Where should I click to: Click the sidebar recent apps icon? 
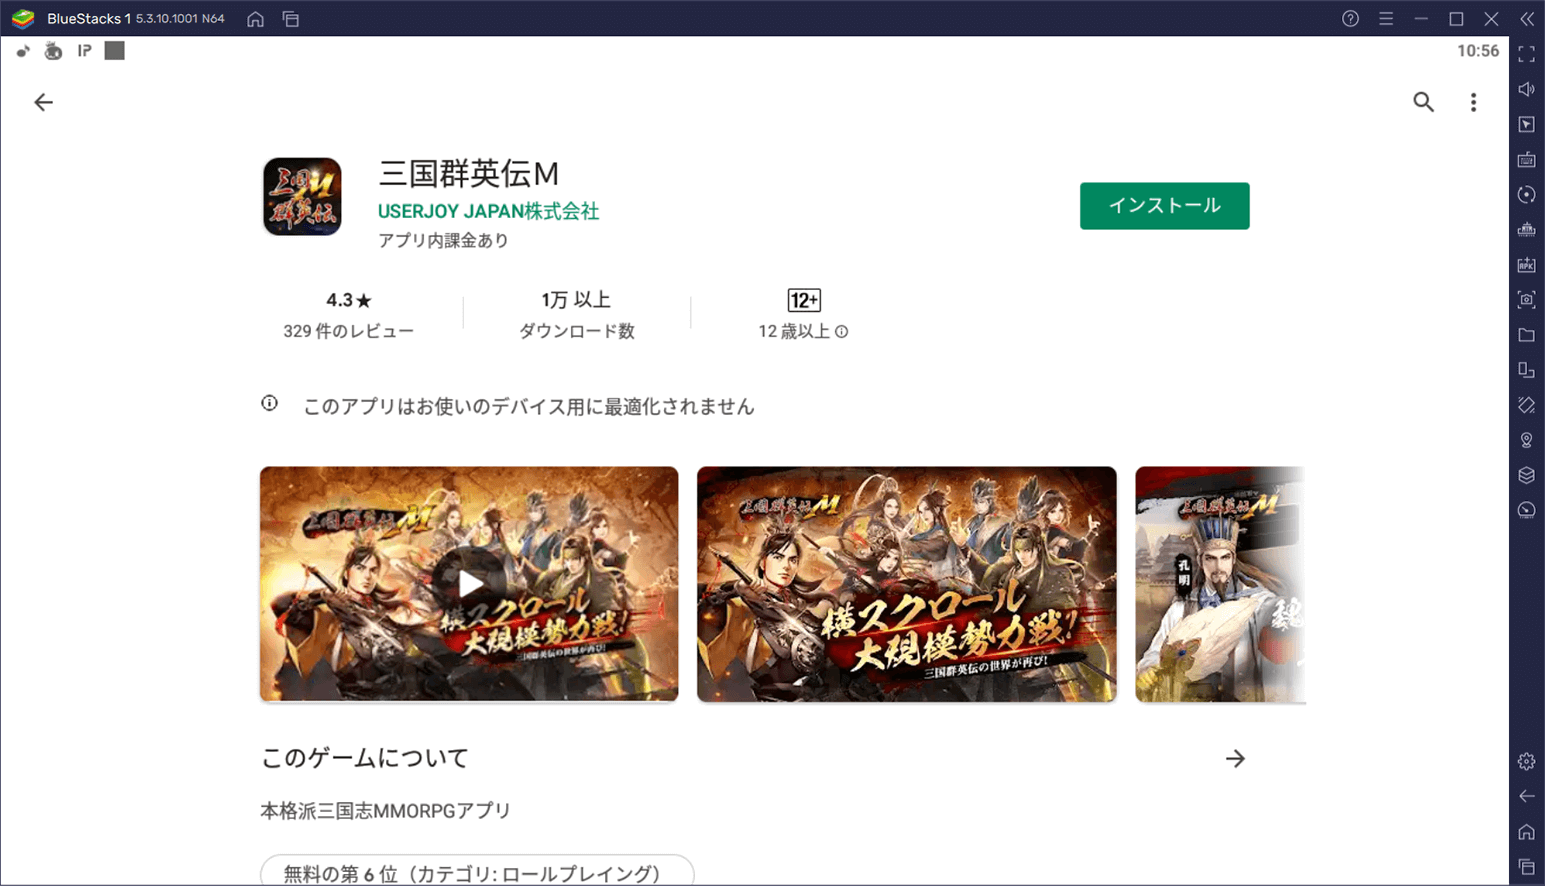click(1526, 866)
